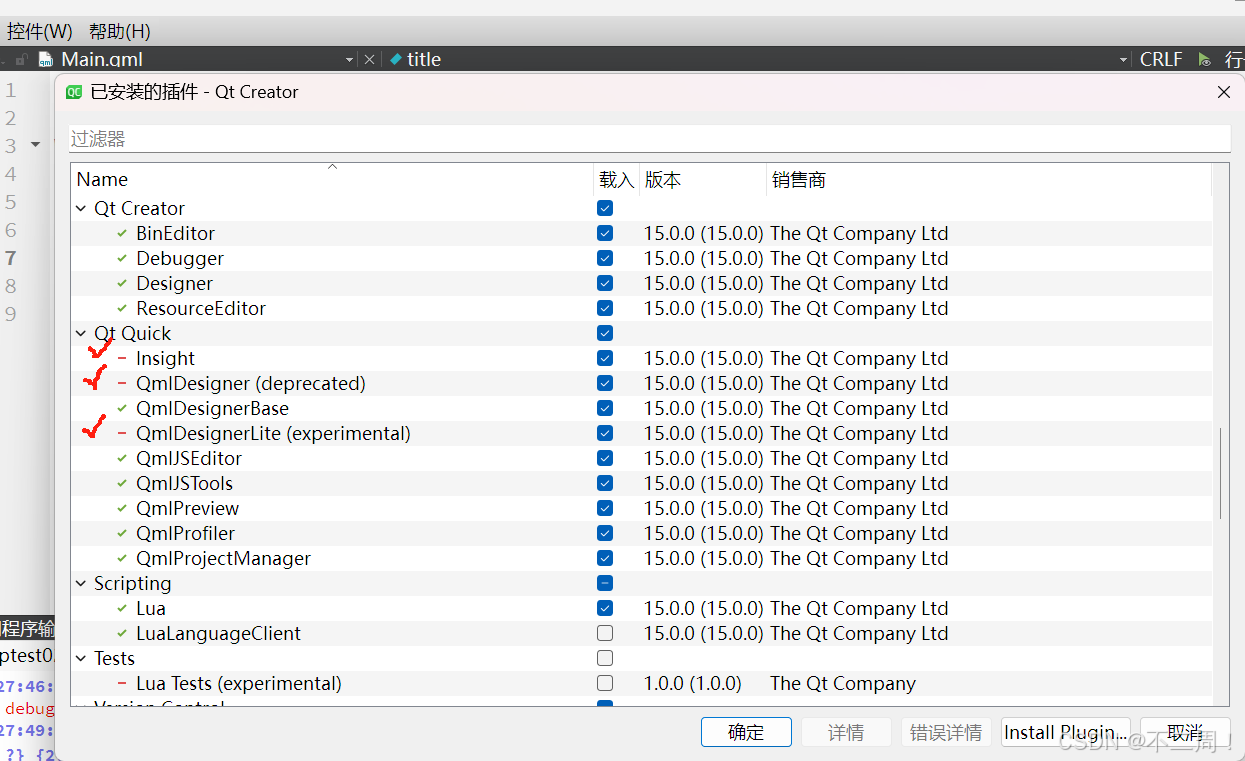Click the QML file icon beside Main.qml

point(45,60)
